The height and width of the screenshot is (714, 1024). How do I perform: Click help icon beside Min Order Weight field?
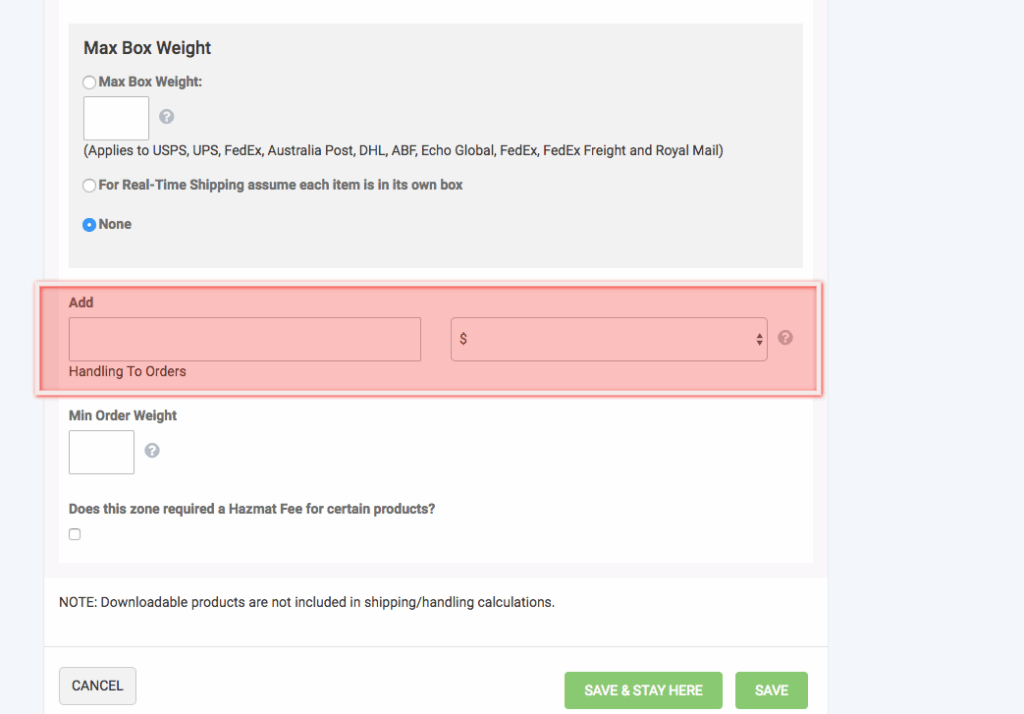[152, 451]
